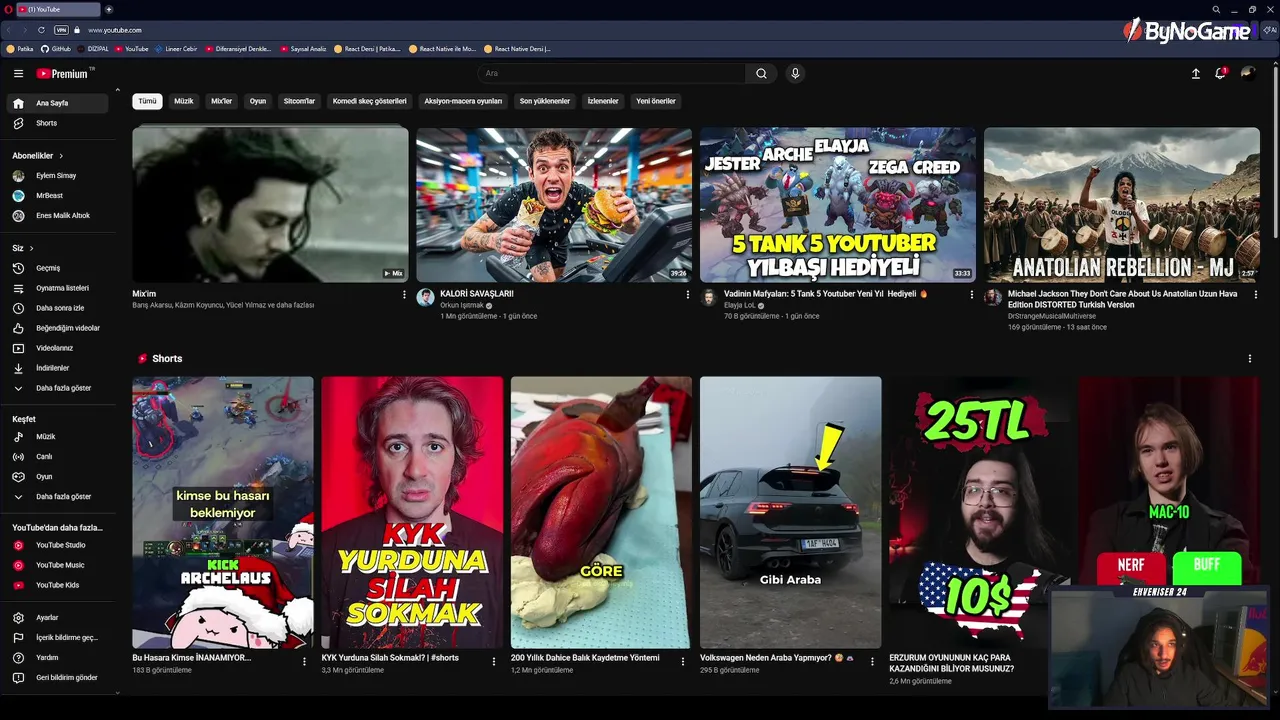Play KALORİ SAVAŞLARI thumbnail
1280x720 pixels.
click(x=554, y=204)
